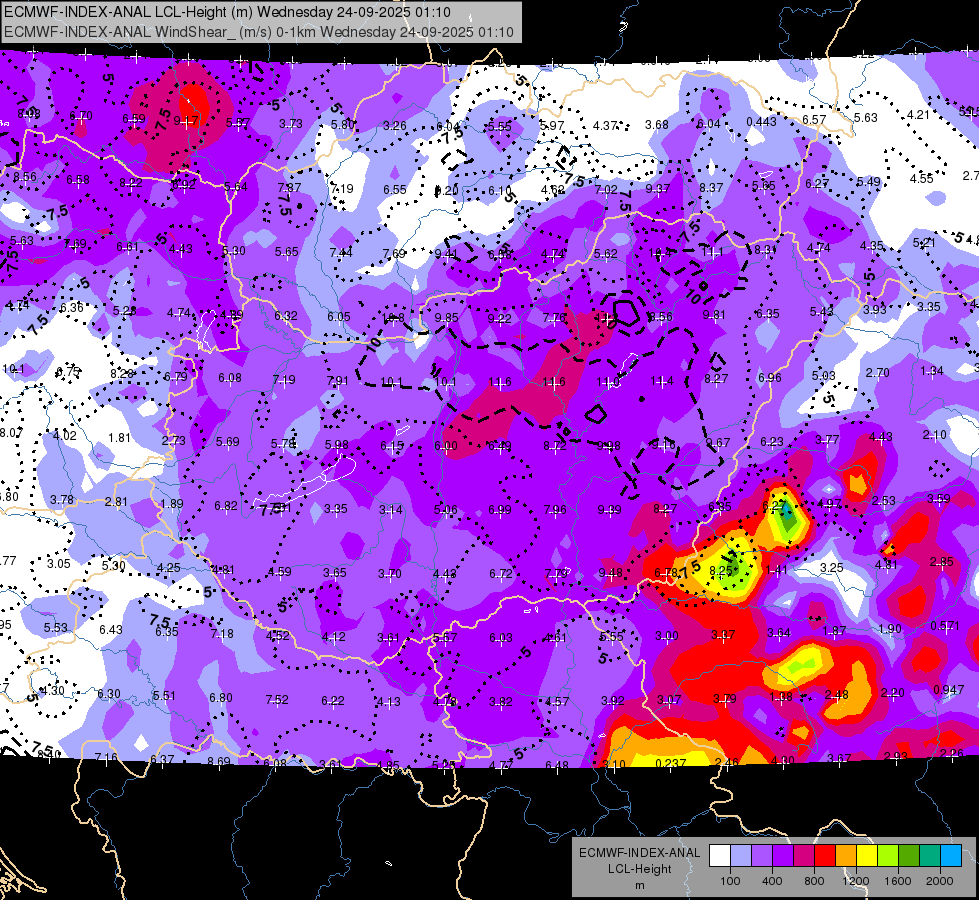Select the red legend color swatch
The width and height of the screenshot is (979, 900).
pos(825,856)
